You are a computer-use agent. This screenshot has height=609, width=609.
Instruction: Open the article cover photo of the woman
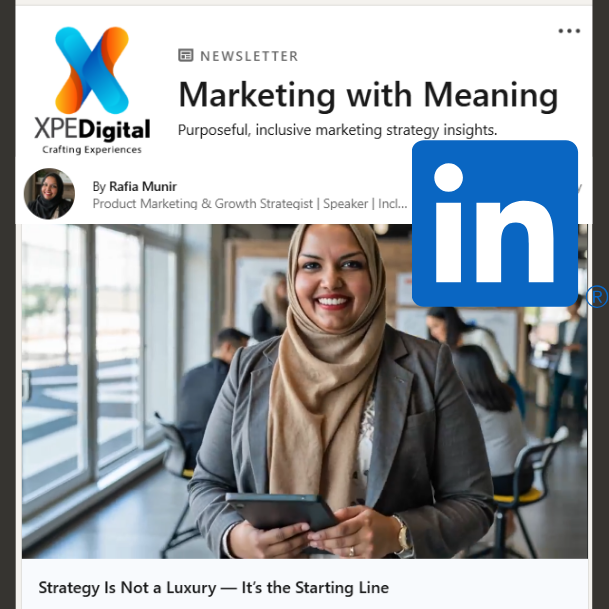tap(304, 391)
